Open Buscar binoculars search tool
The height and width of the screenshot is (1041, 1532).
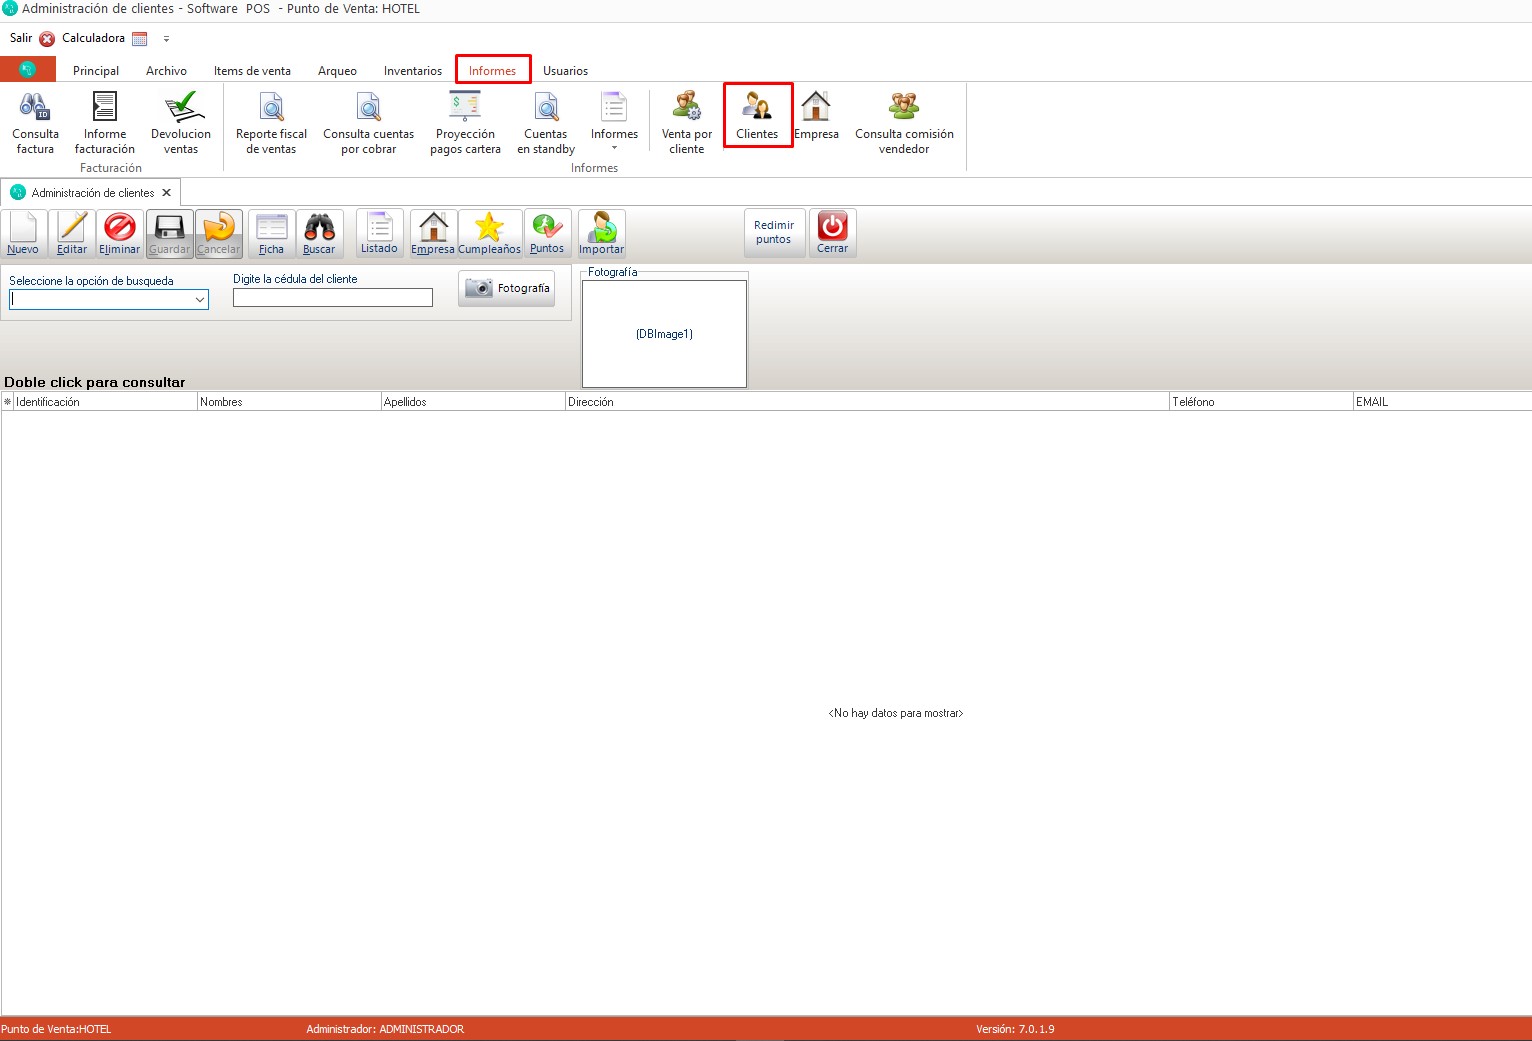(x=319, y=233)
